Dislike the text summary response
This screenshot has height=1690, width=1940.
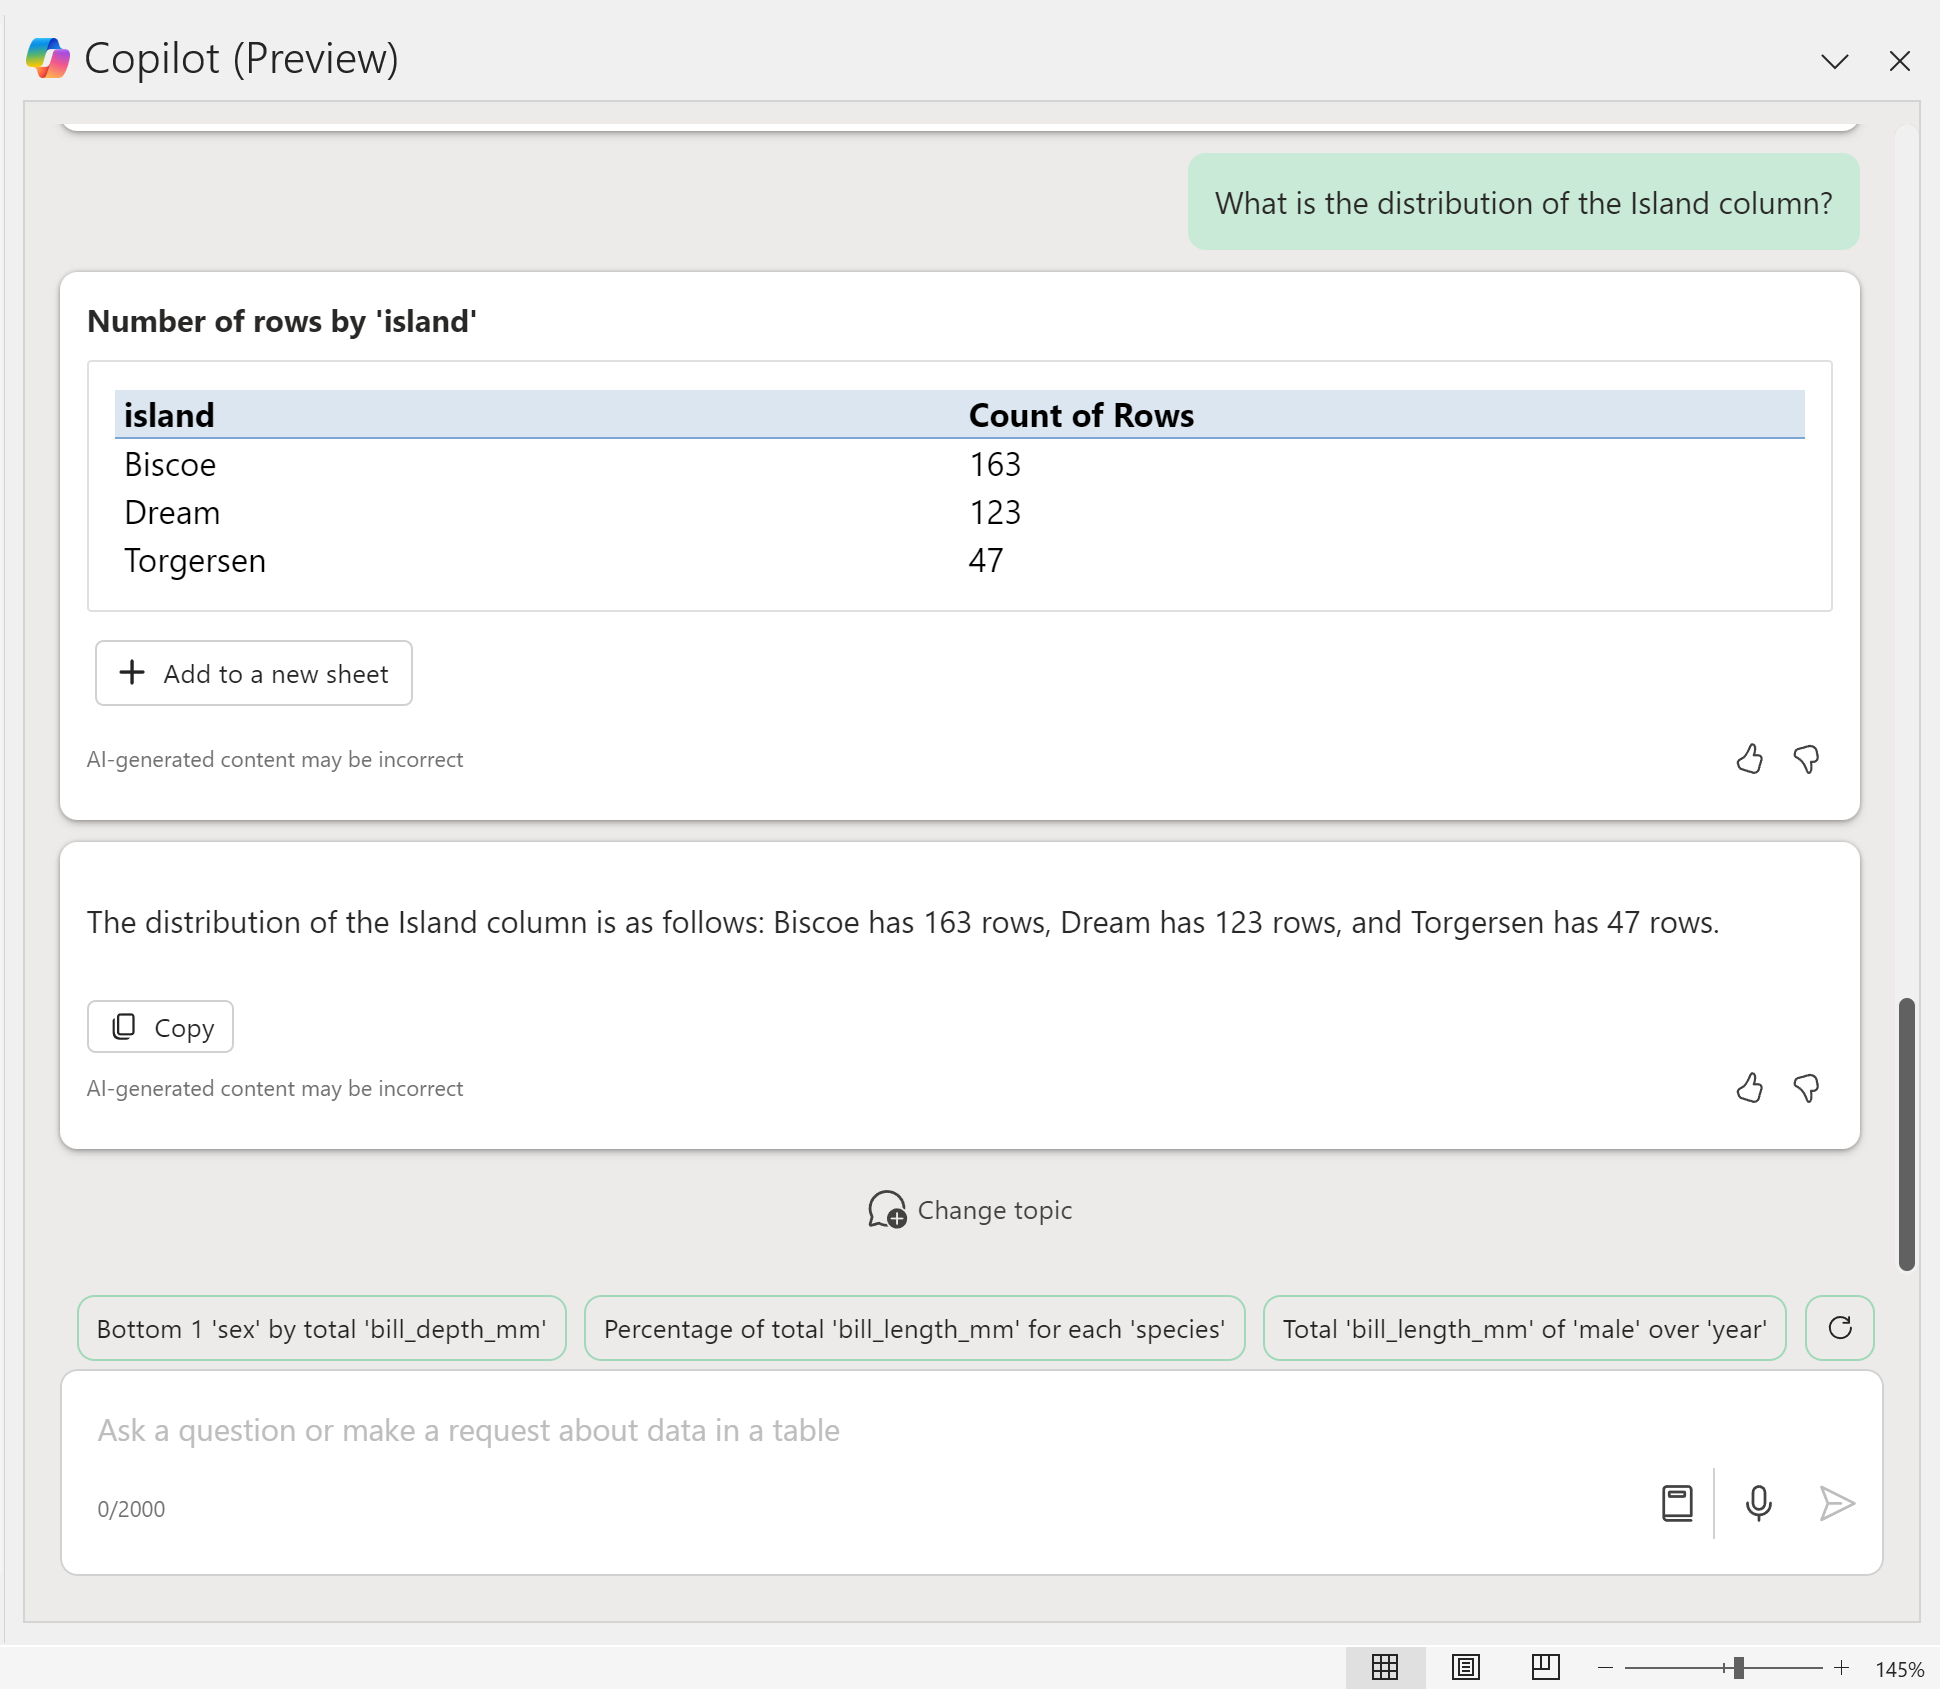1806,1088
